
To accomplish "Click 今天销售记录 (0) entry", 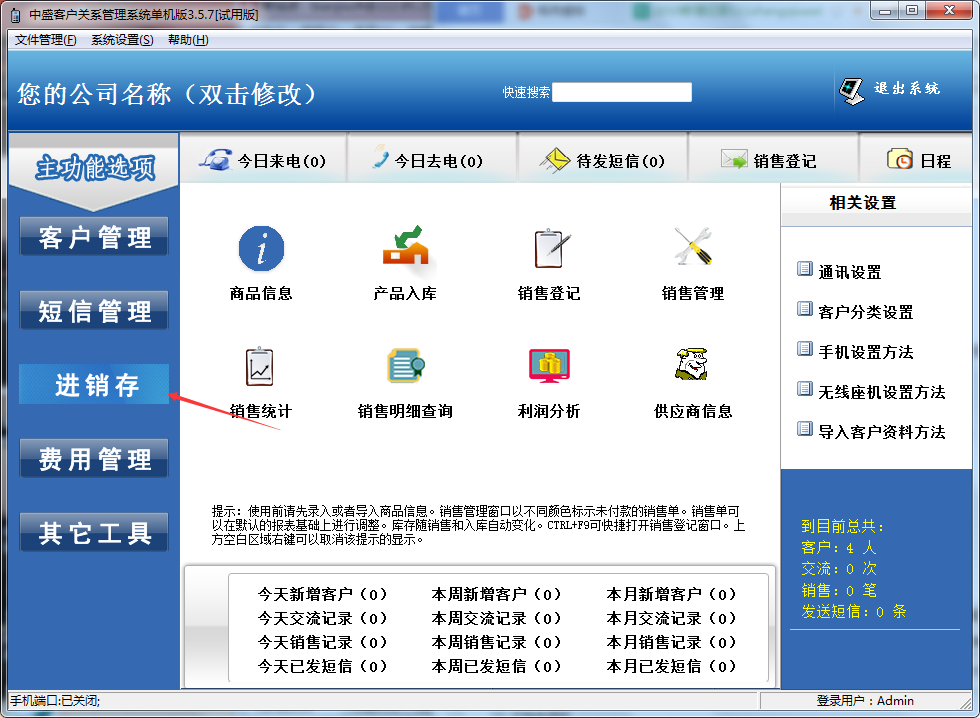I will 322,642.
